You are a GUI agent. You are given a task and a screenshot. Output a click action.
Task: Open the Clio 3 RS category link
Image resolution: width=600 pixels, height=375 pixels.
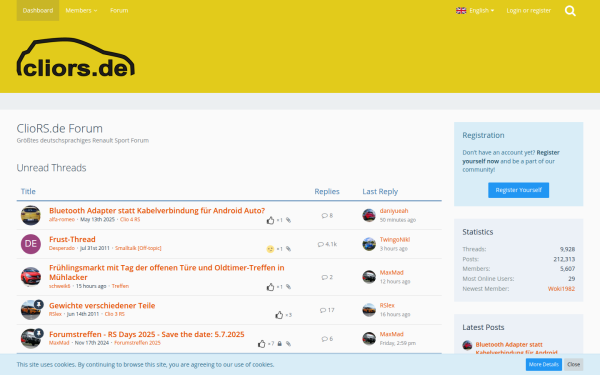pyautogui.click(x=115, y=314)
